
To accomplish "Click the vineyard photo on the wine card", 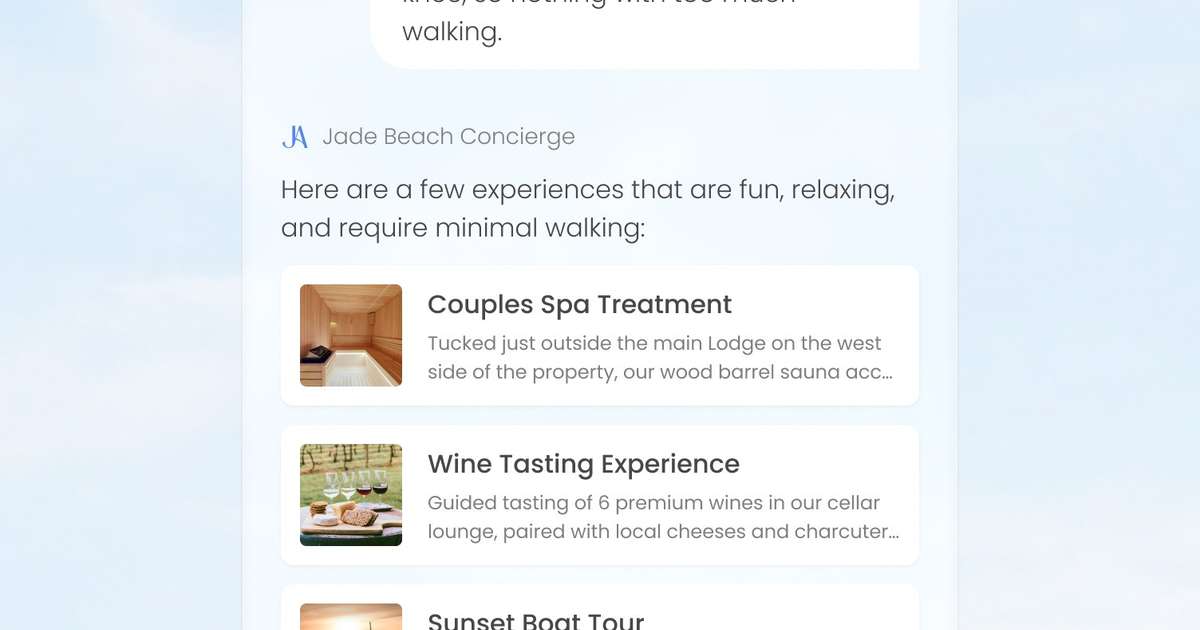I will 351,494.
